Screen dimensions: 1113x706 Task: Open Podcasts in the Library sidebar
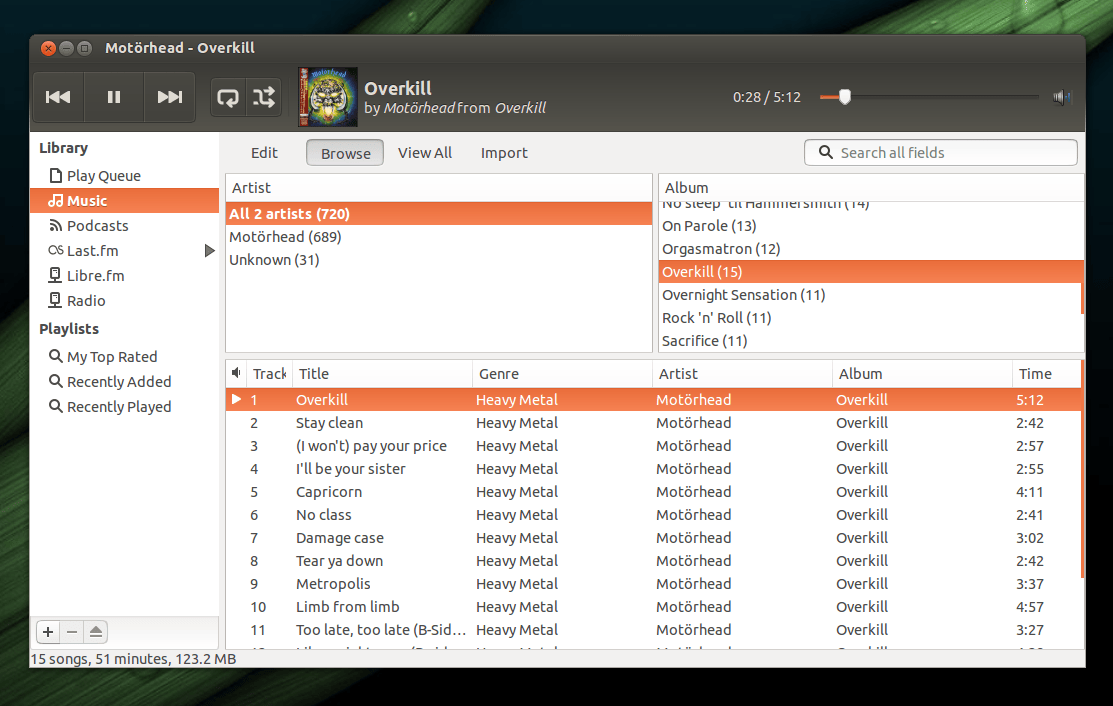[97, 226]
